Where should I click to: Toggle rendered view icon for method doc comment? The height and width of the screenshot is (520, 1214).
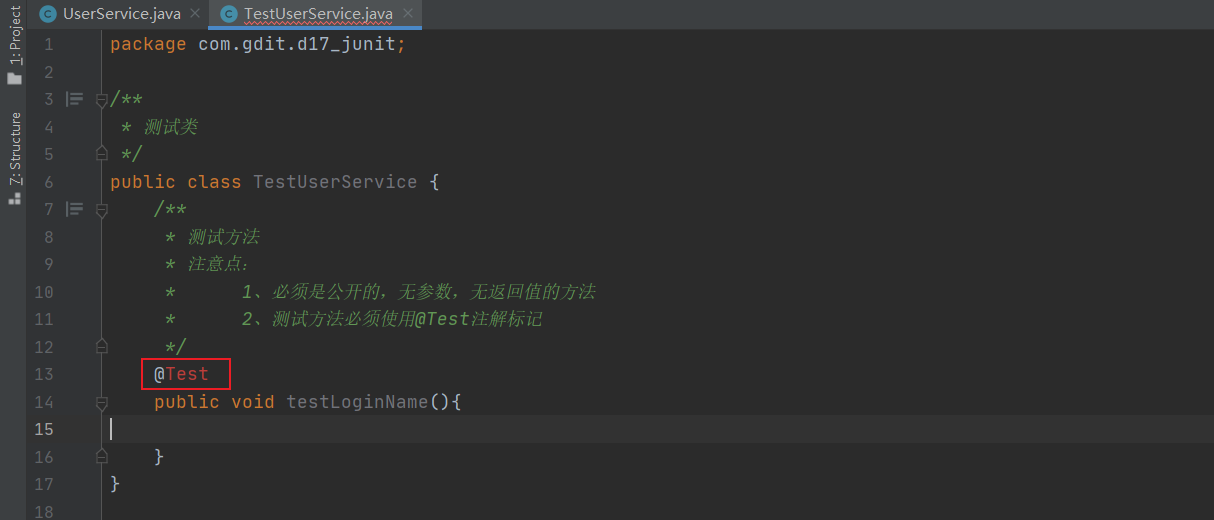[x=75, y=209]
